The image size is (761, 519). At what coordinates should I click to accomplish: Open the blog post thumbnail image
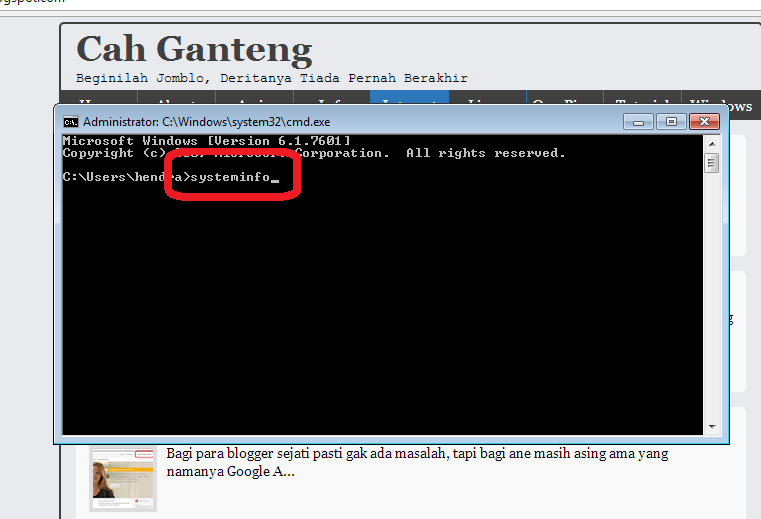coord(123,479)
